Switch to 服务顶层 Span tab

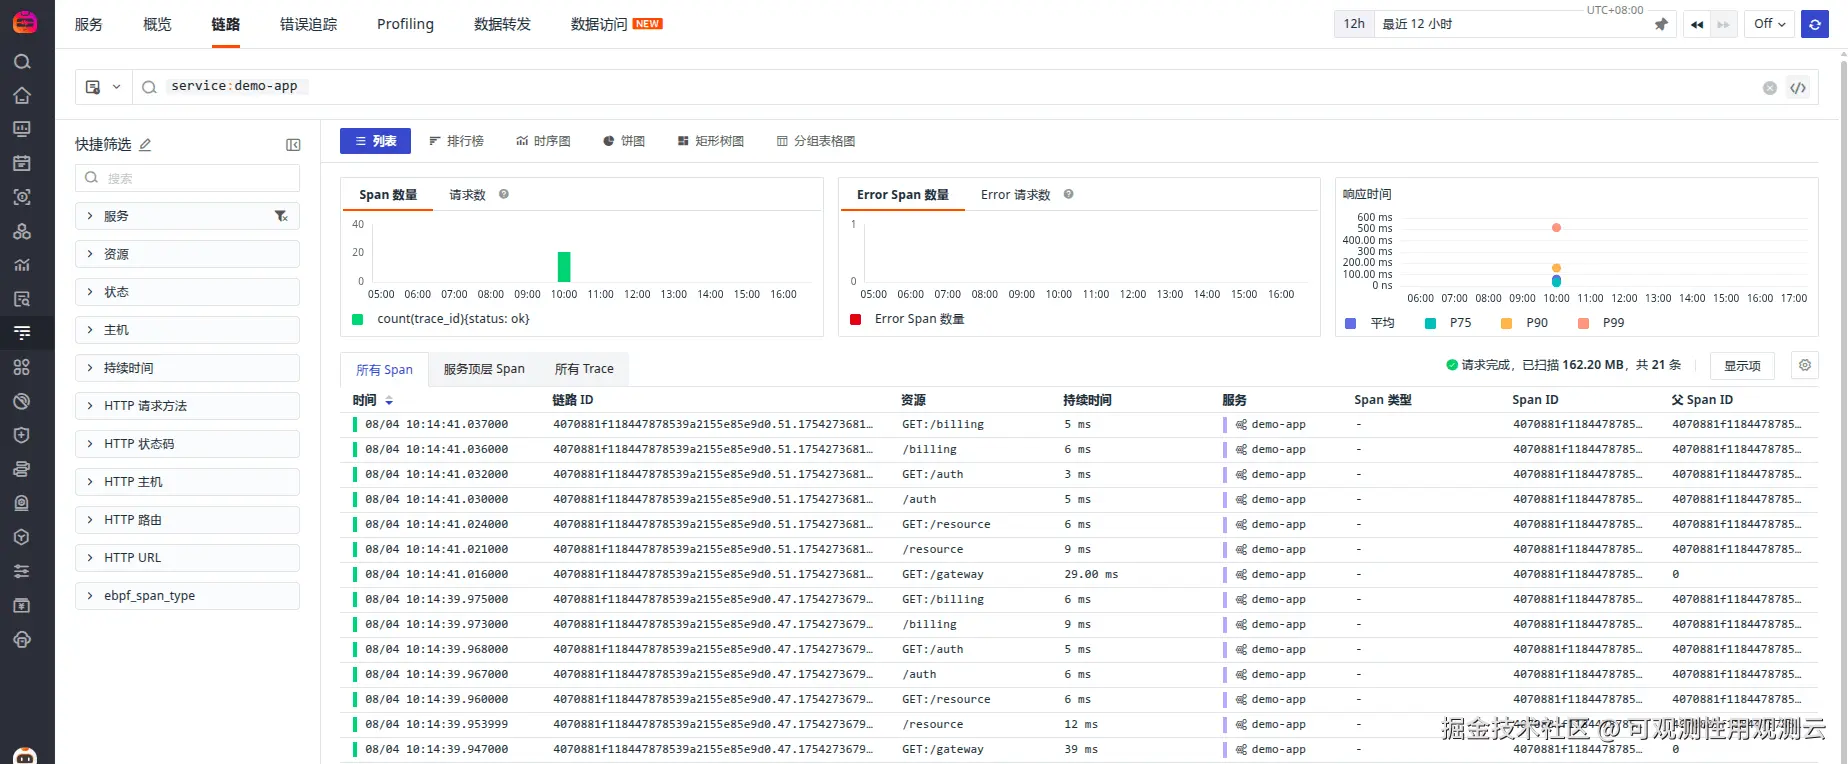(x=484, y=369)
